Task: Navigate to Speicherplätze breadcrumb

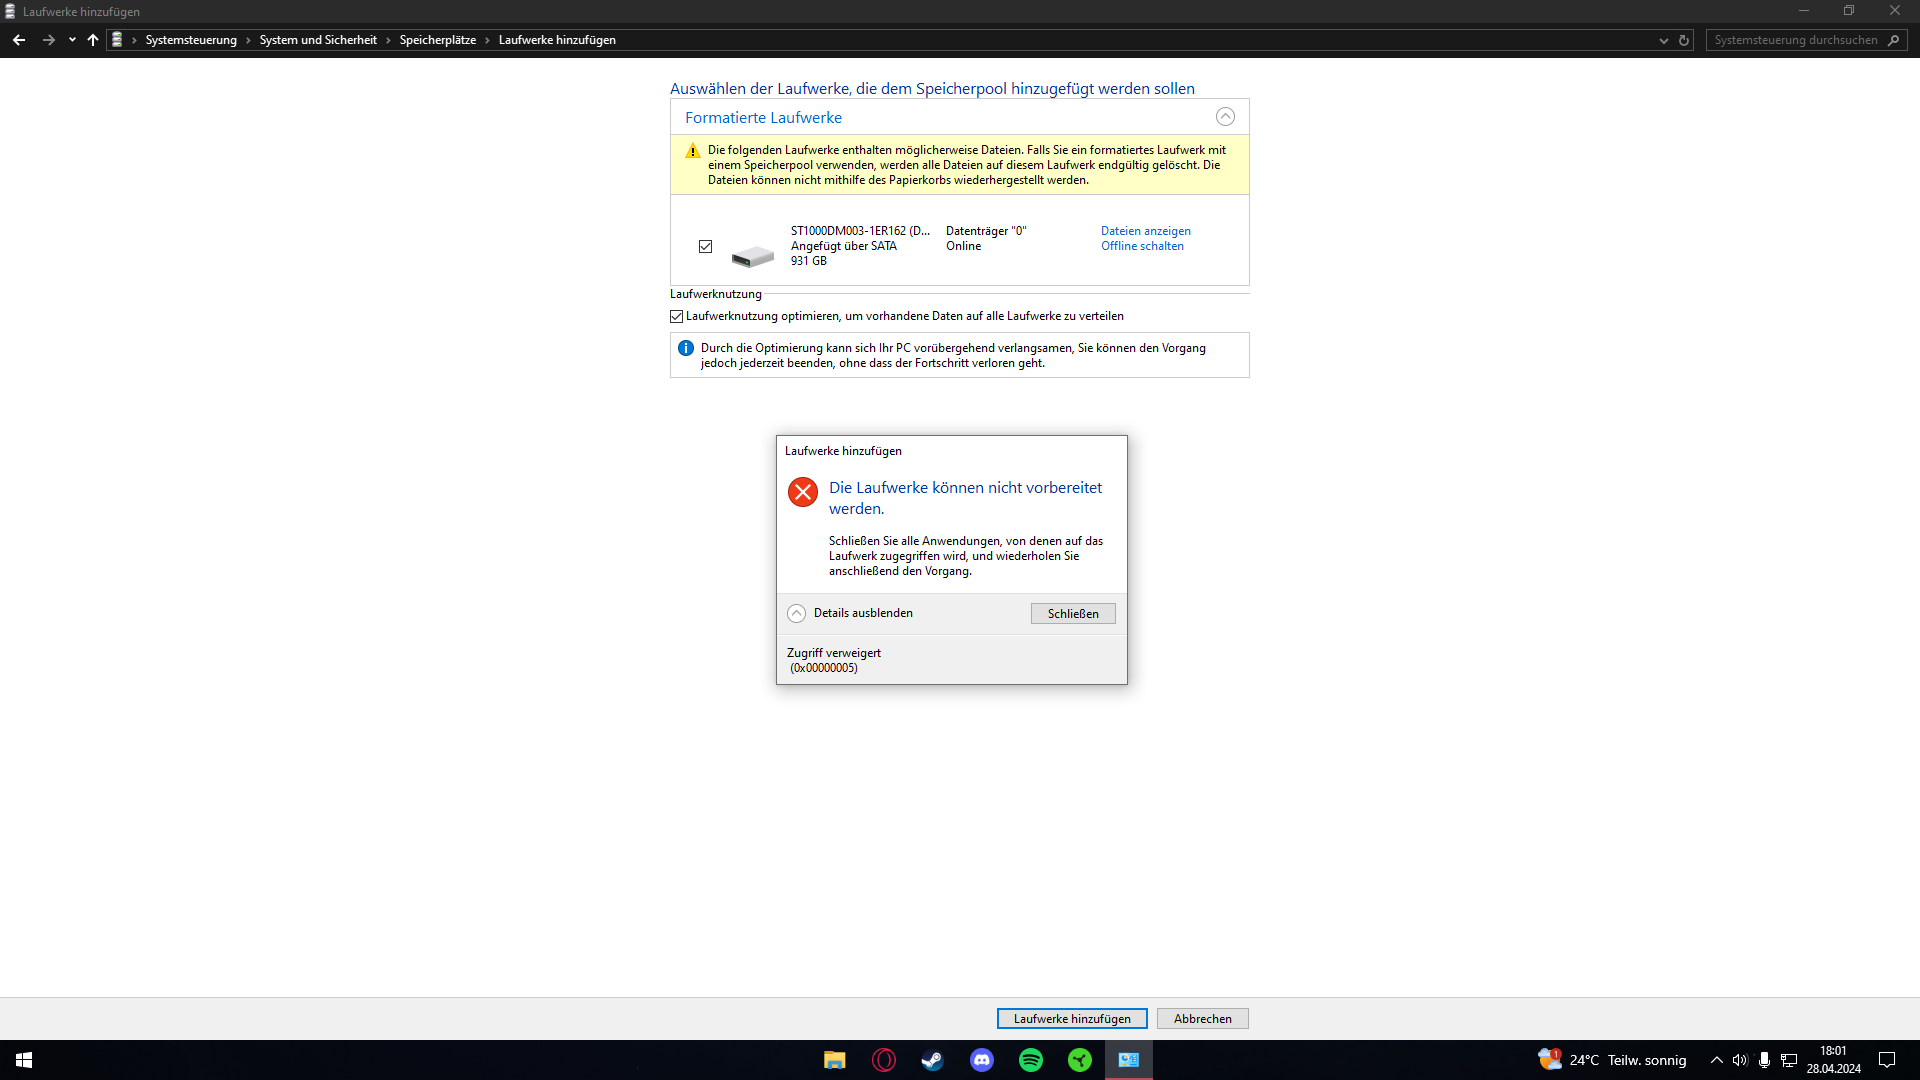Action: [x=438, y=40]
